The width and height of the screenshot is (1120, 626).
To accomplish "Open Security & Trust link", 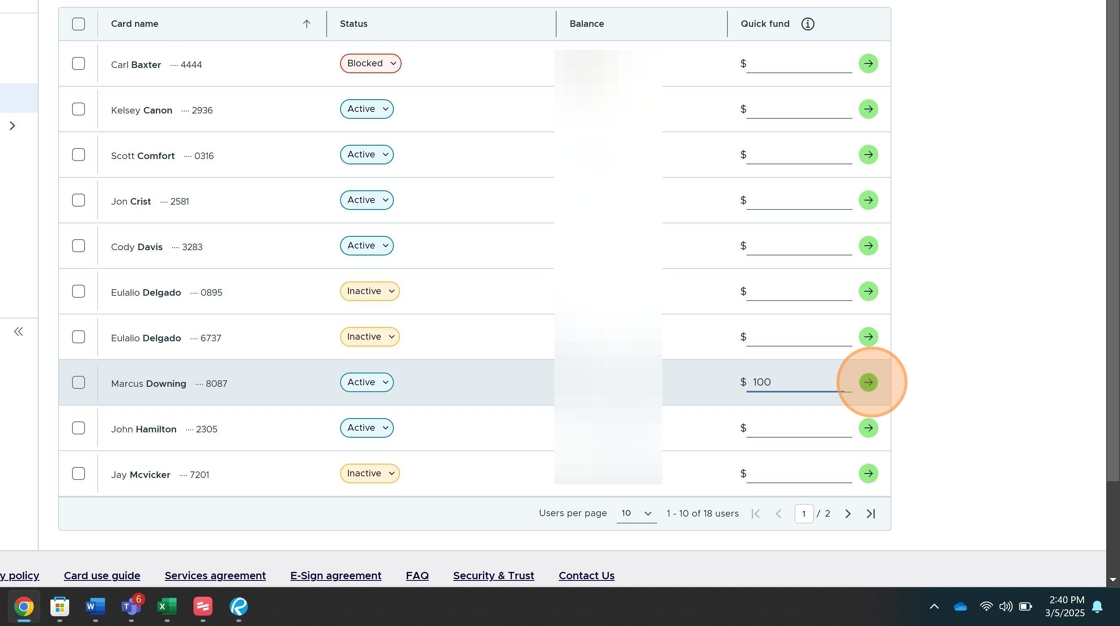I will pos(494,575).
